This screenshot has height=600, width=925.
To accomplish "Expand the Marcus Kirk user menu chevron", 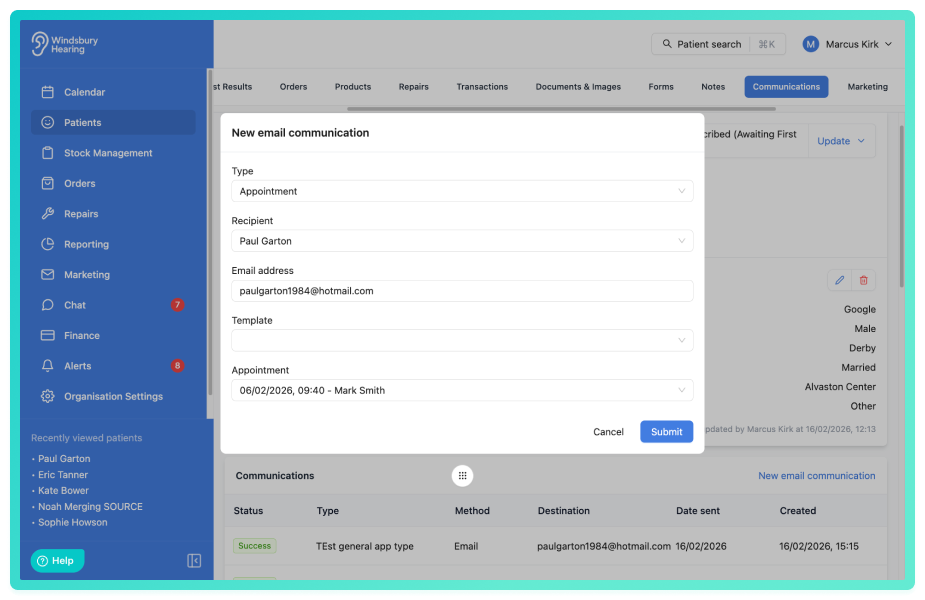I will [888, 44].
